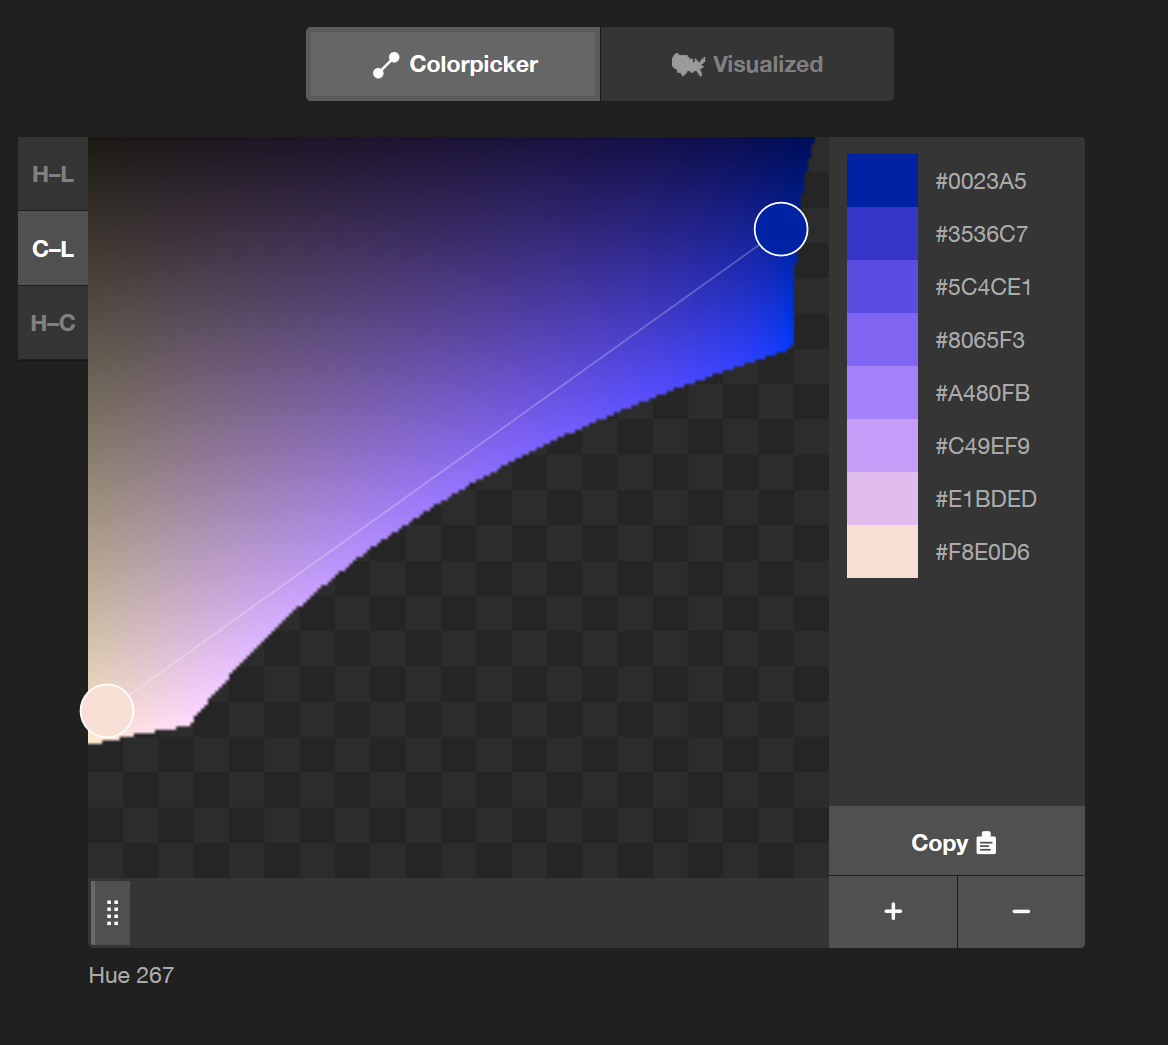Click the light peach gradient endpoint handle

107,711
